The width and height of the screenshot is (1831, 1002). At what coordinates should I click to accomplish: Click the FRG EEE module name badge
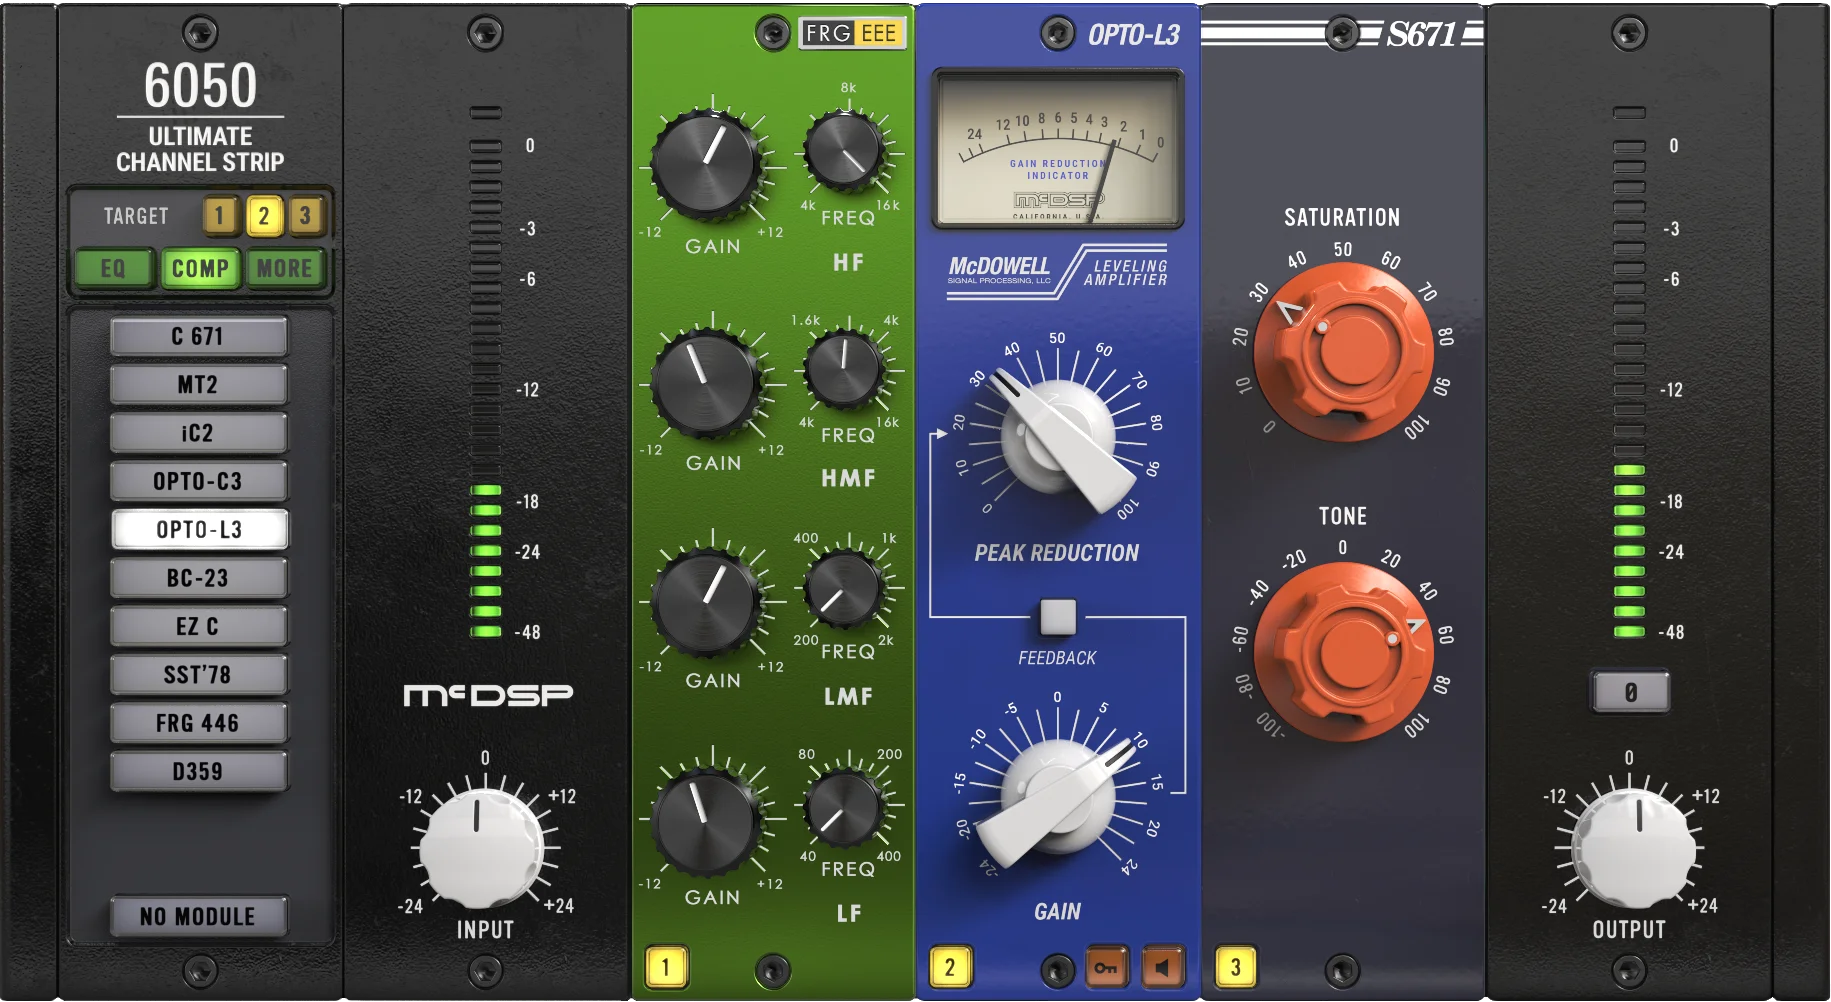click(x=853, y=33)
